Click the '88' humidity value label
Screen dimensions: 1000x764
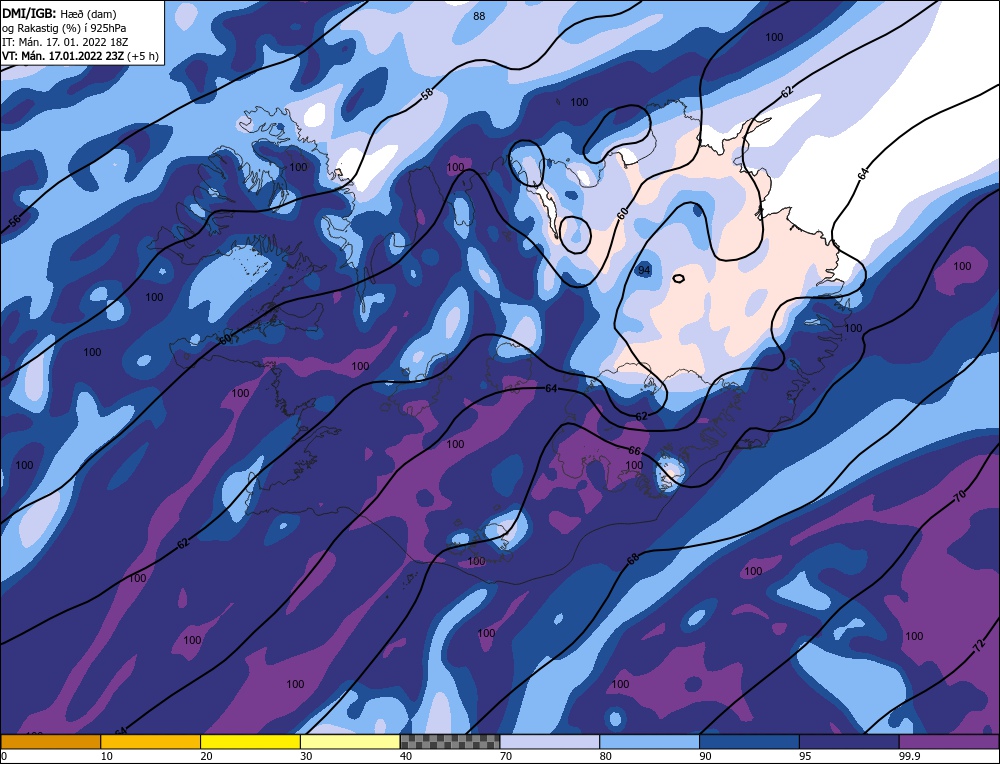479,16
